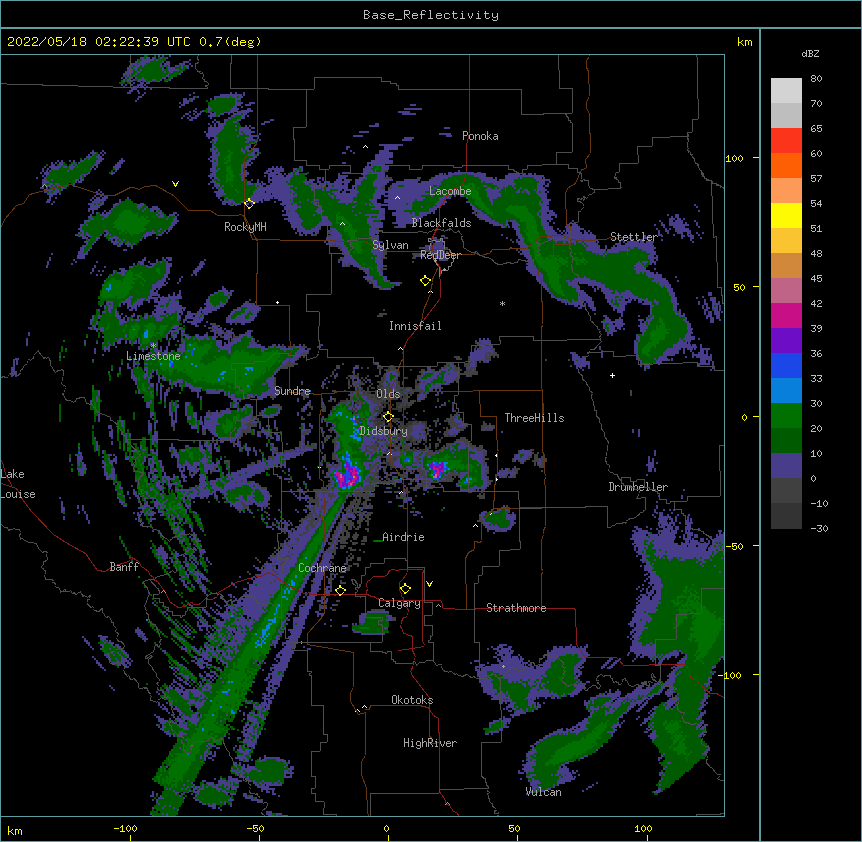The image size is (862, 842).
Task: Click the white plus marker north of Drumheller
Action: click(612, 375)
